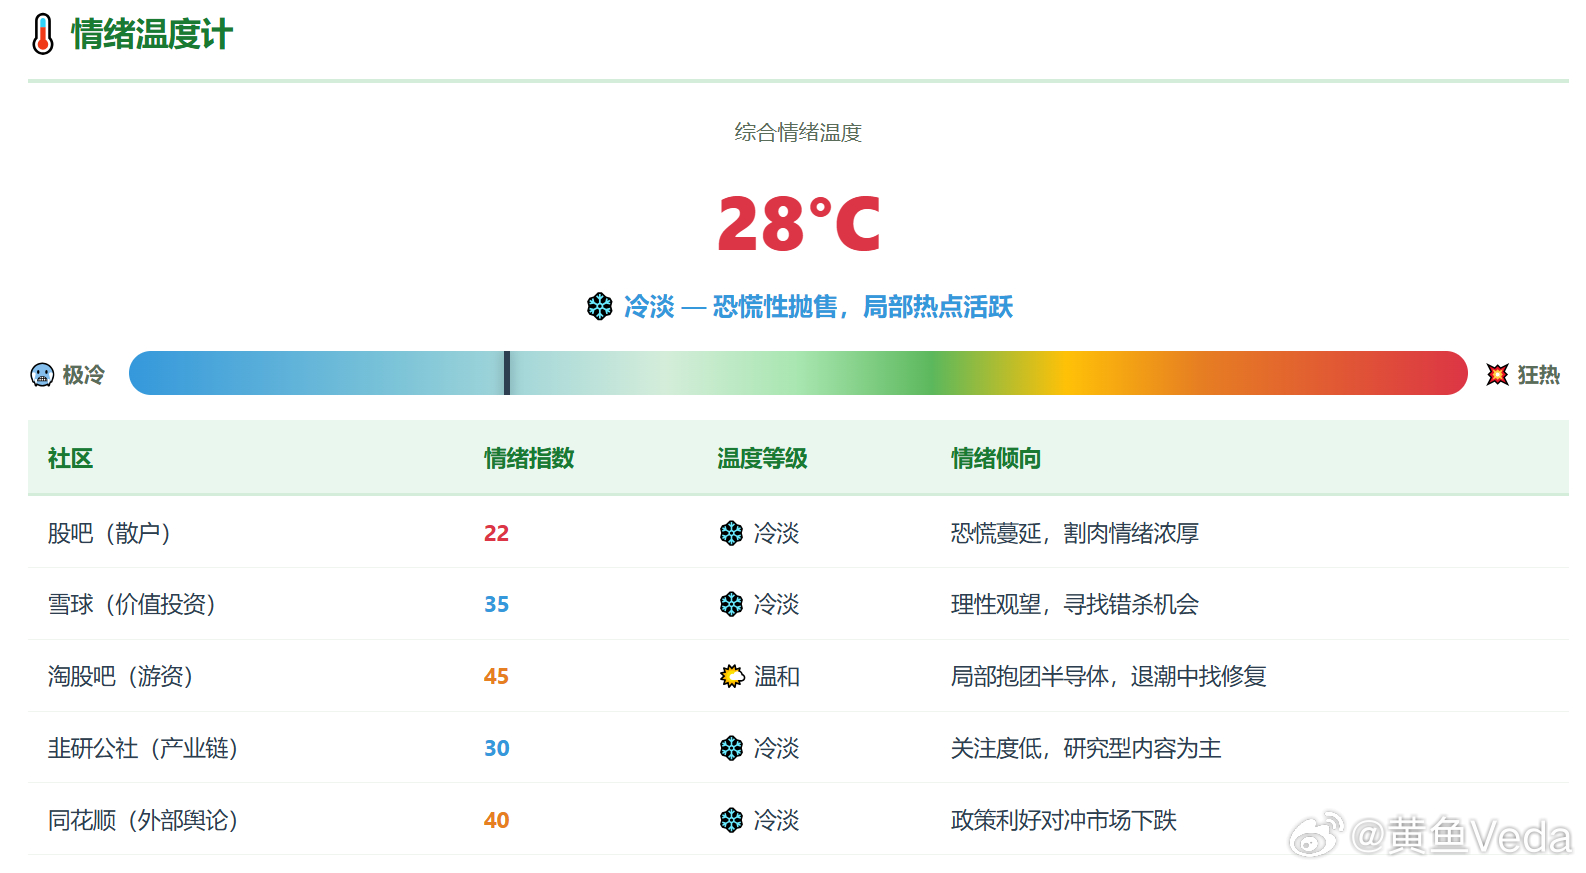Click the text 政策利好对冲市场下跌
The height and width of the screenshot is (873, 1586).
[1064, 820]
